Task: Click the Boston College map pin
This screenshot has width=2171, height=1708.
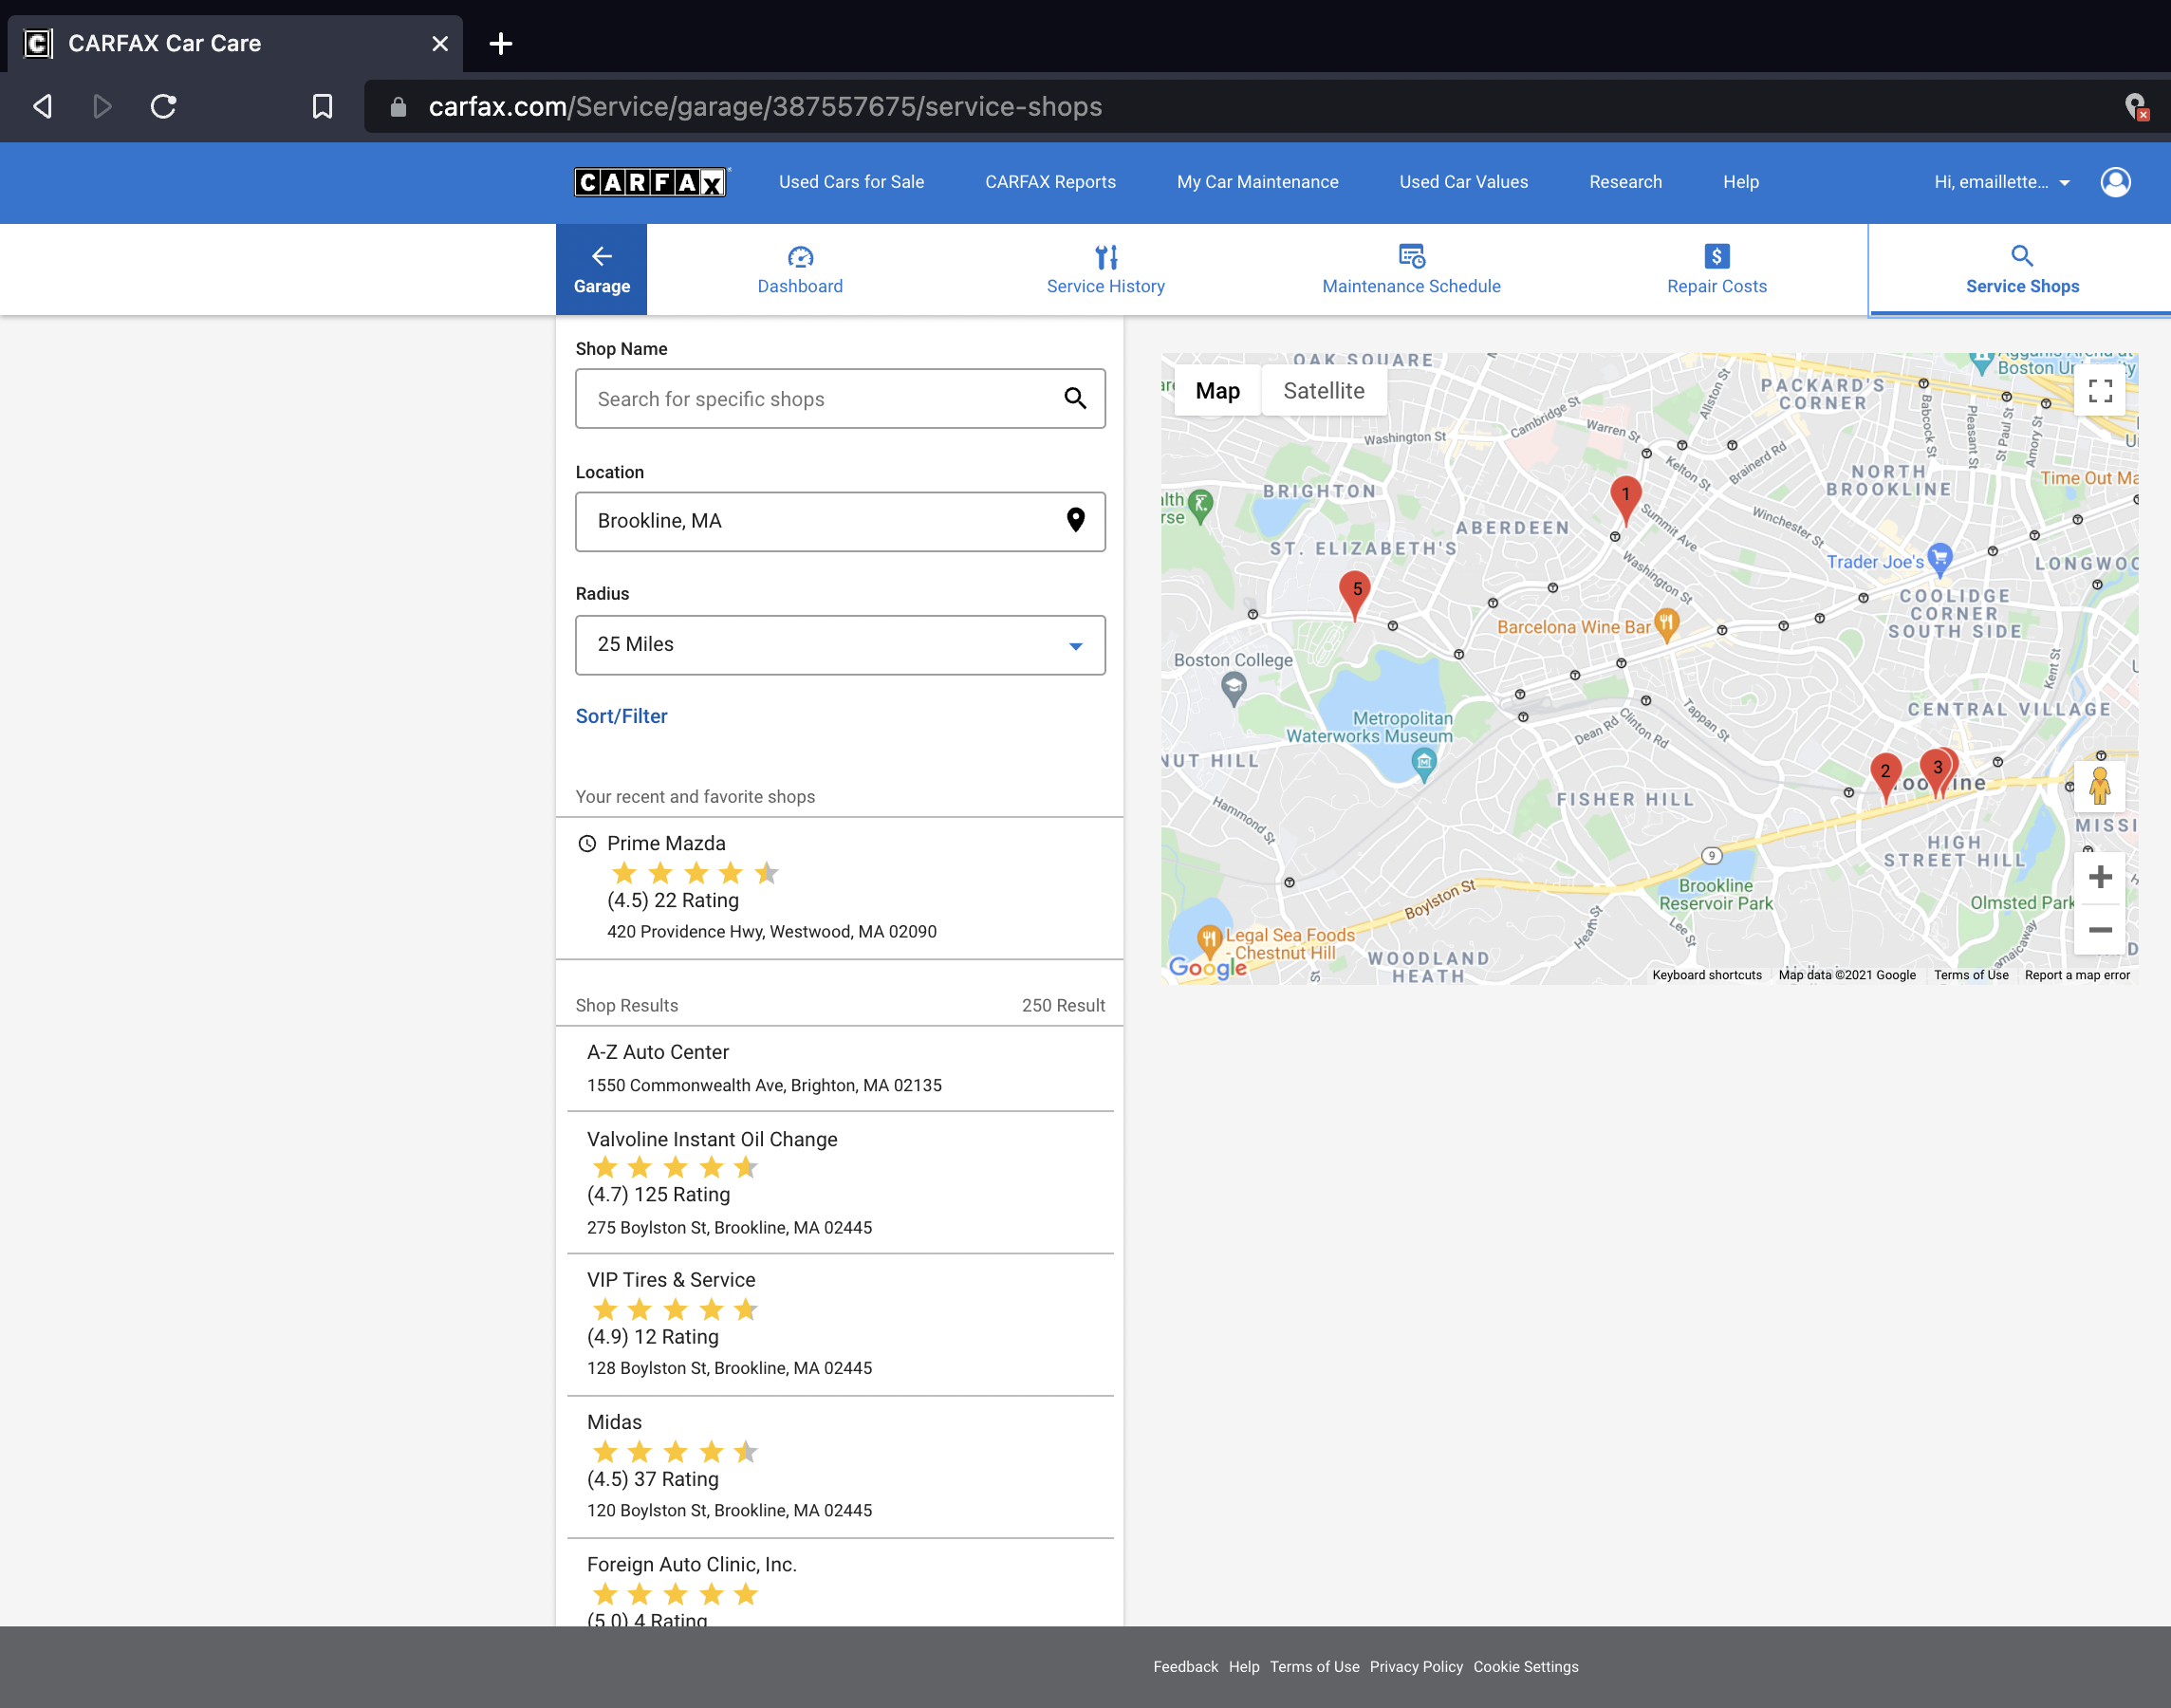Action: click(x=1234, y=688)
